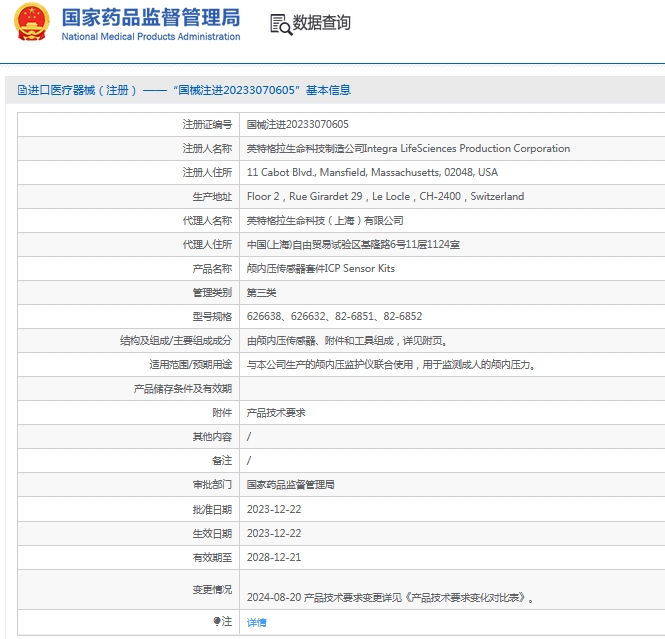Select the Rue Girardet 29 production address
The width and height of the screenshot is (665, 639).
tap(386, 196)
